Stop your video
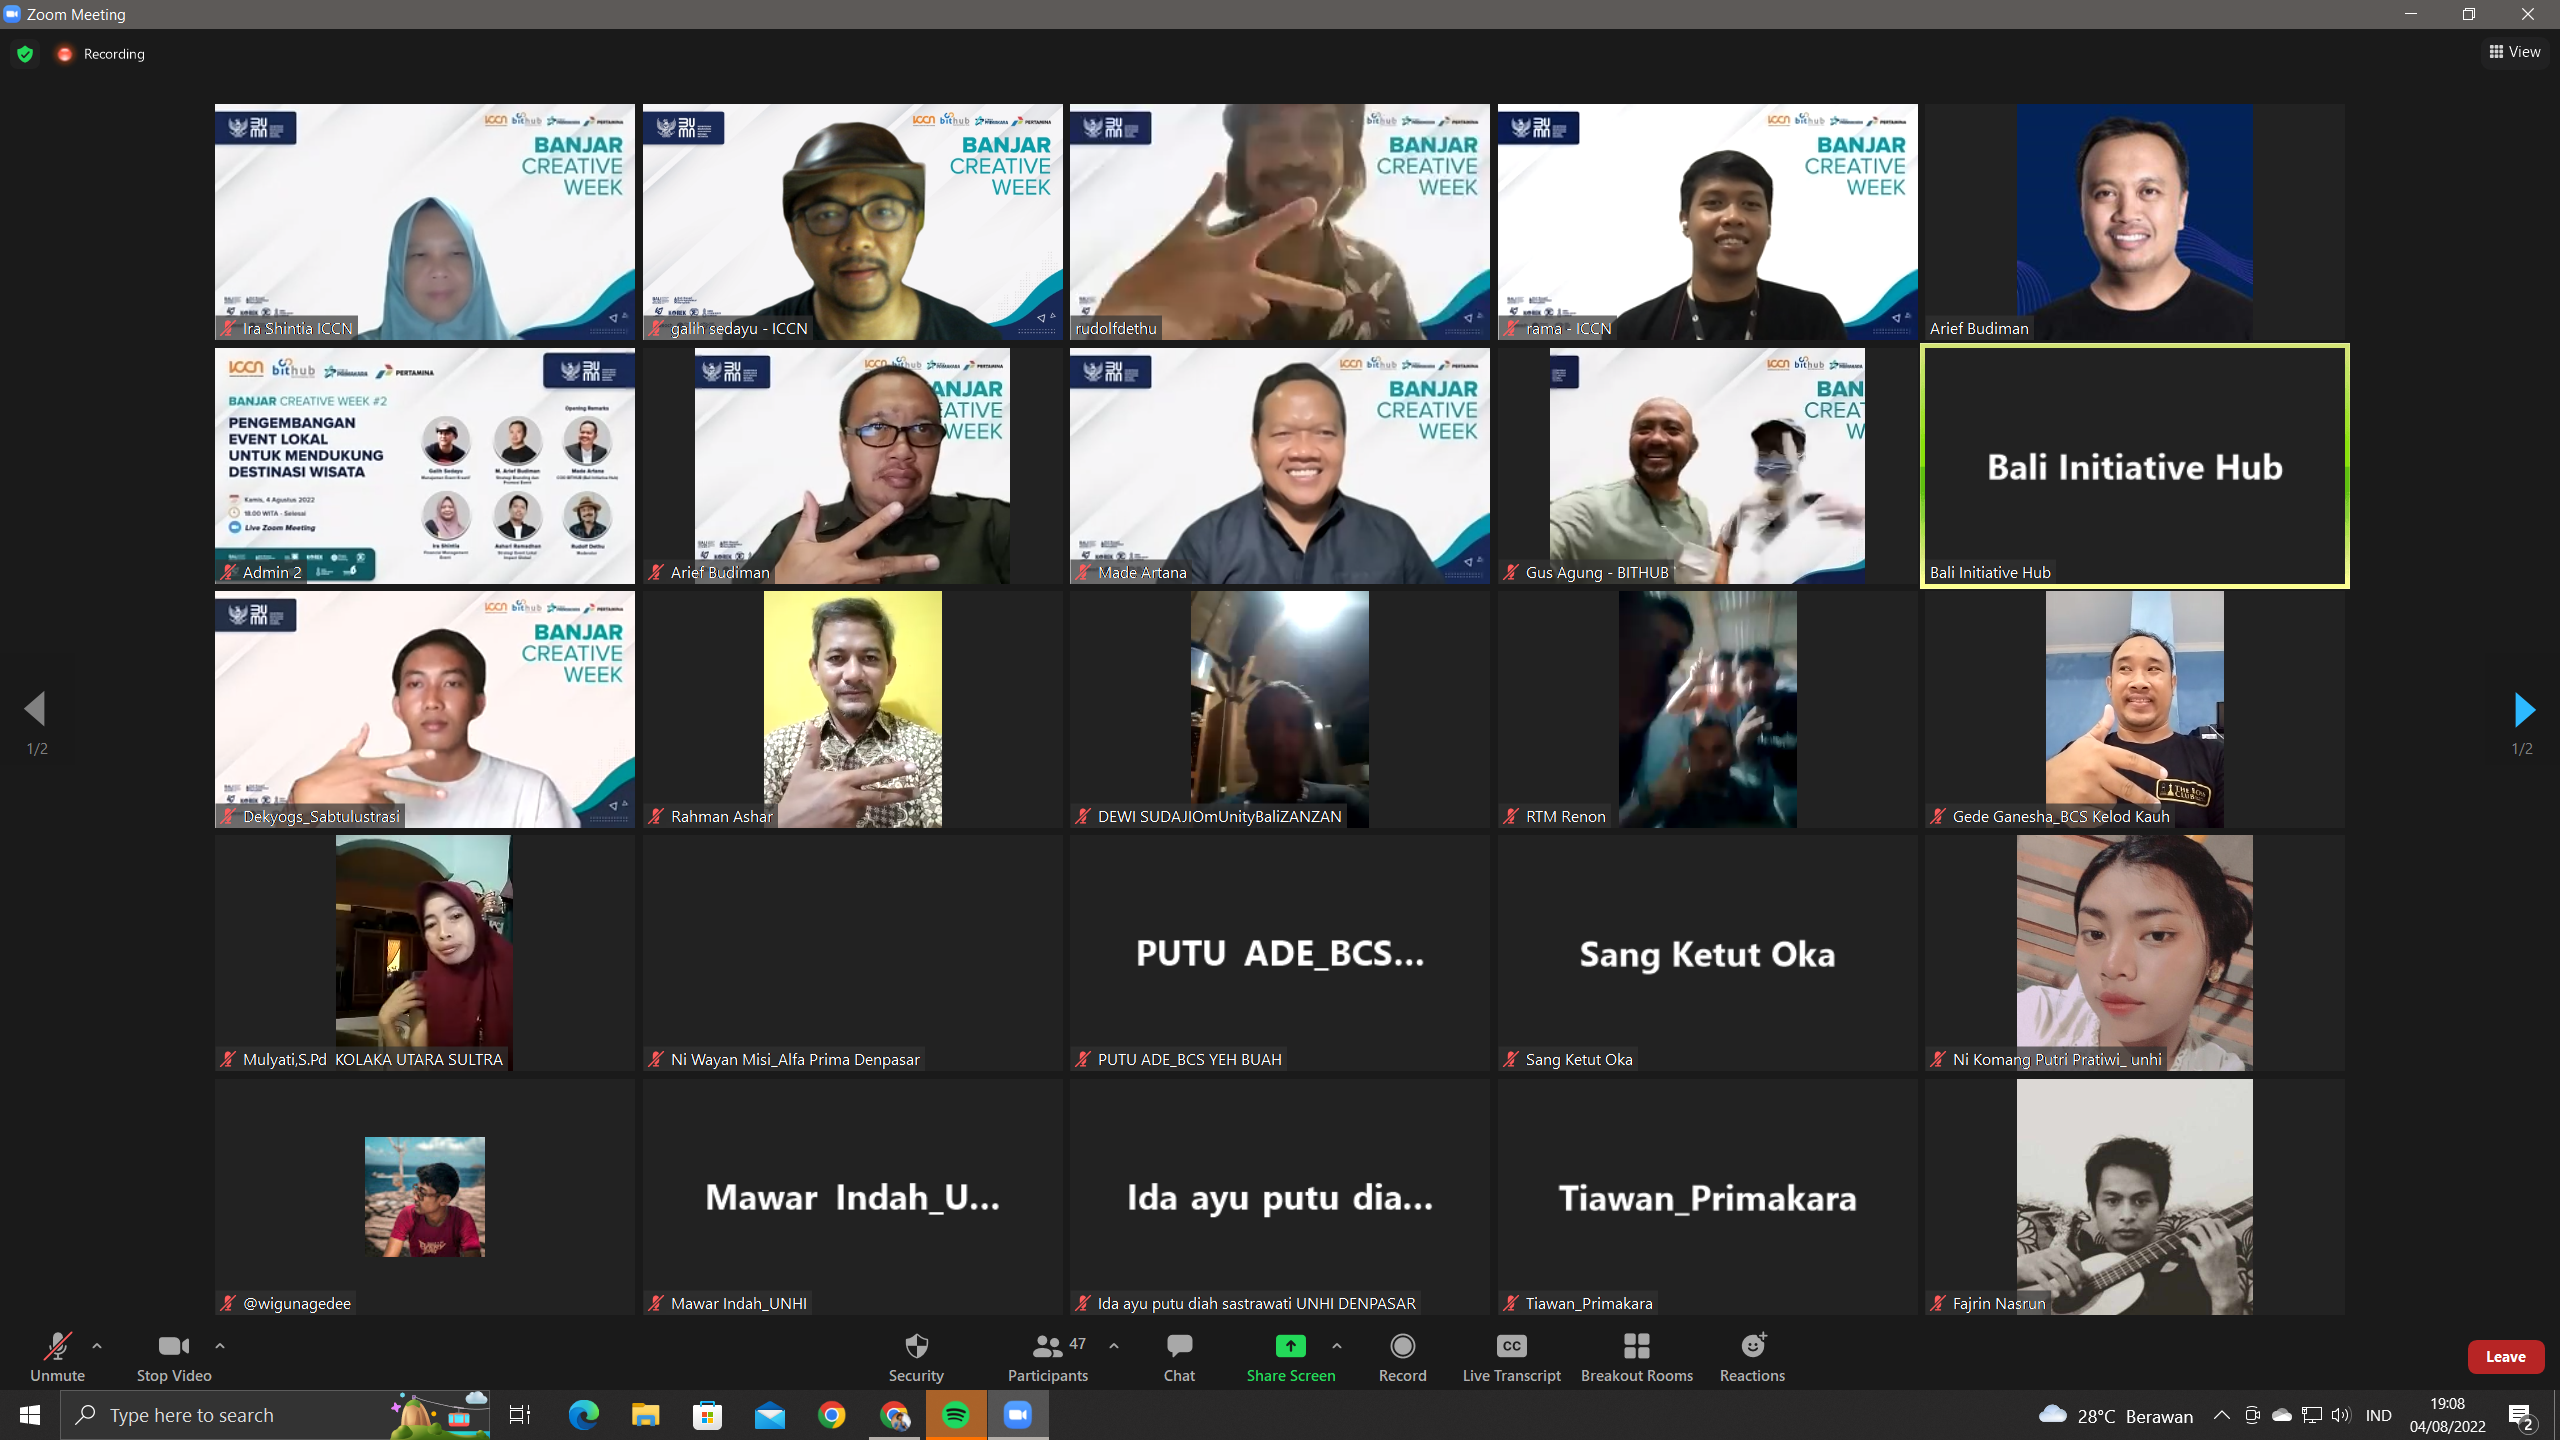This screenshot has height=1440, width=2560. (172, 1356)
